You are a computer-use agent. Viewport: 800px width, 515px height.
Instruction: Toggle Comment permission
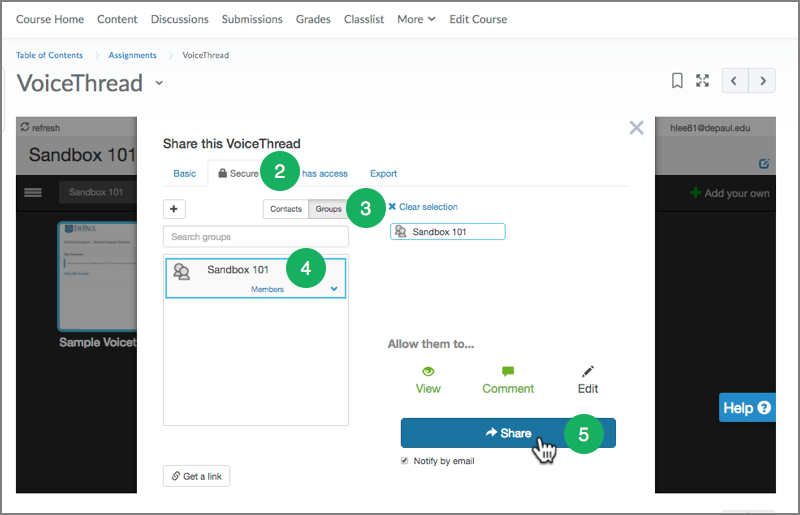508,381
